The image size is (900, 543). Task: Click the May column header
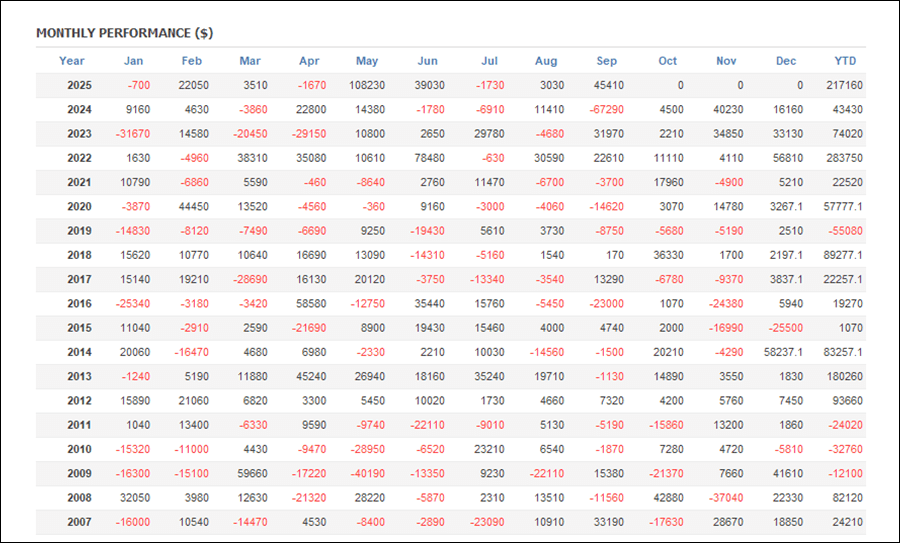(x=367, y=61)
